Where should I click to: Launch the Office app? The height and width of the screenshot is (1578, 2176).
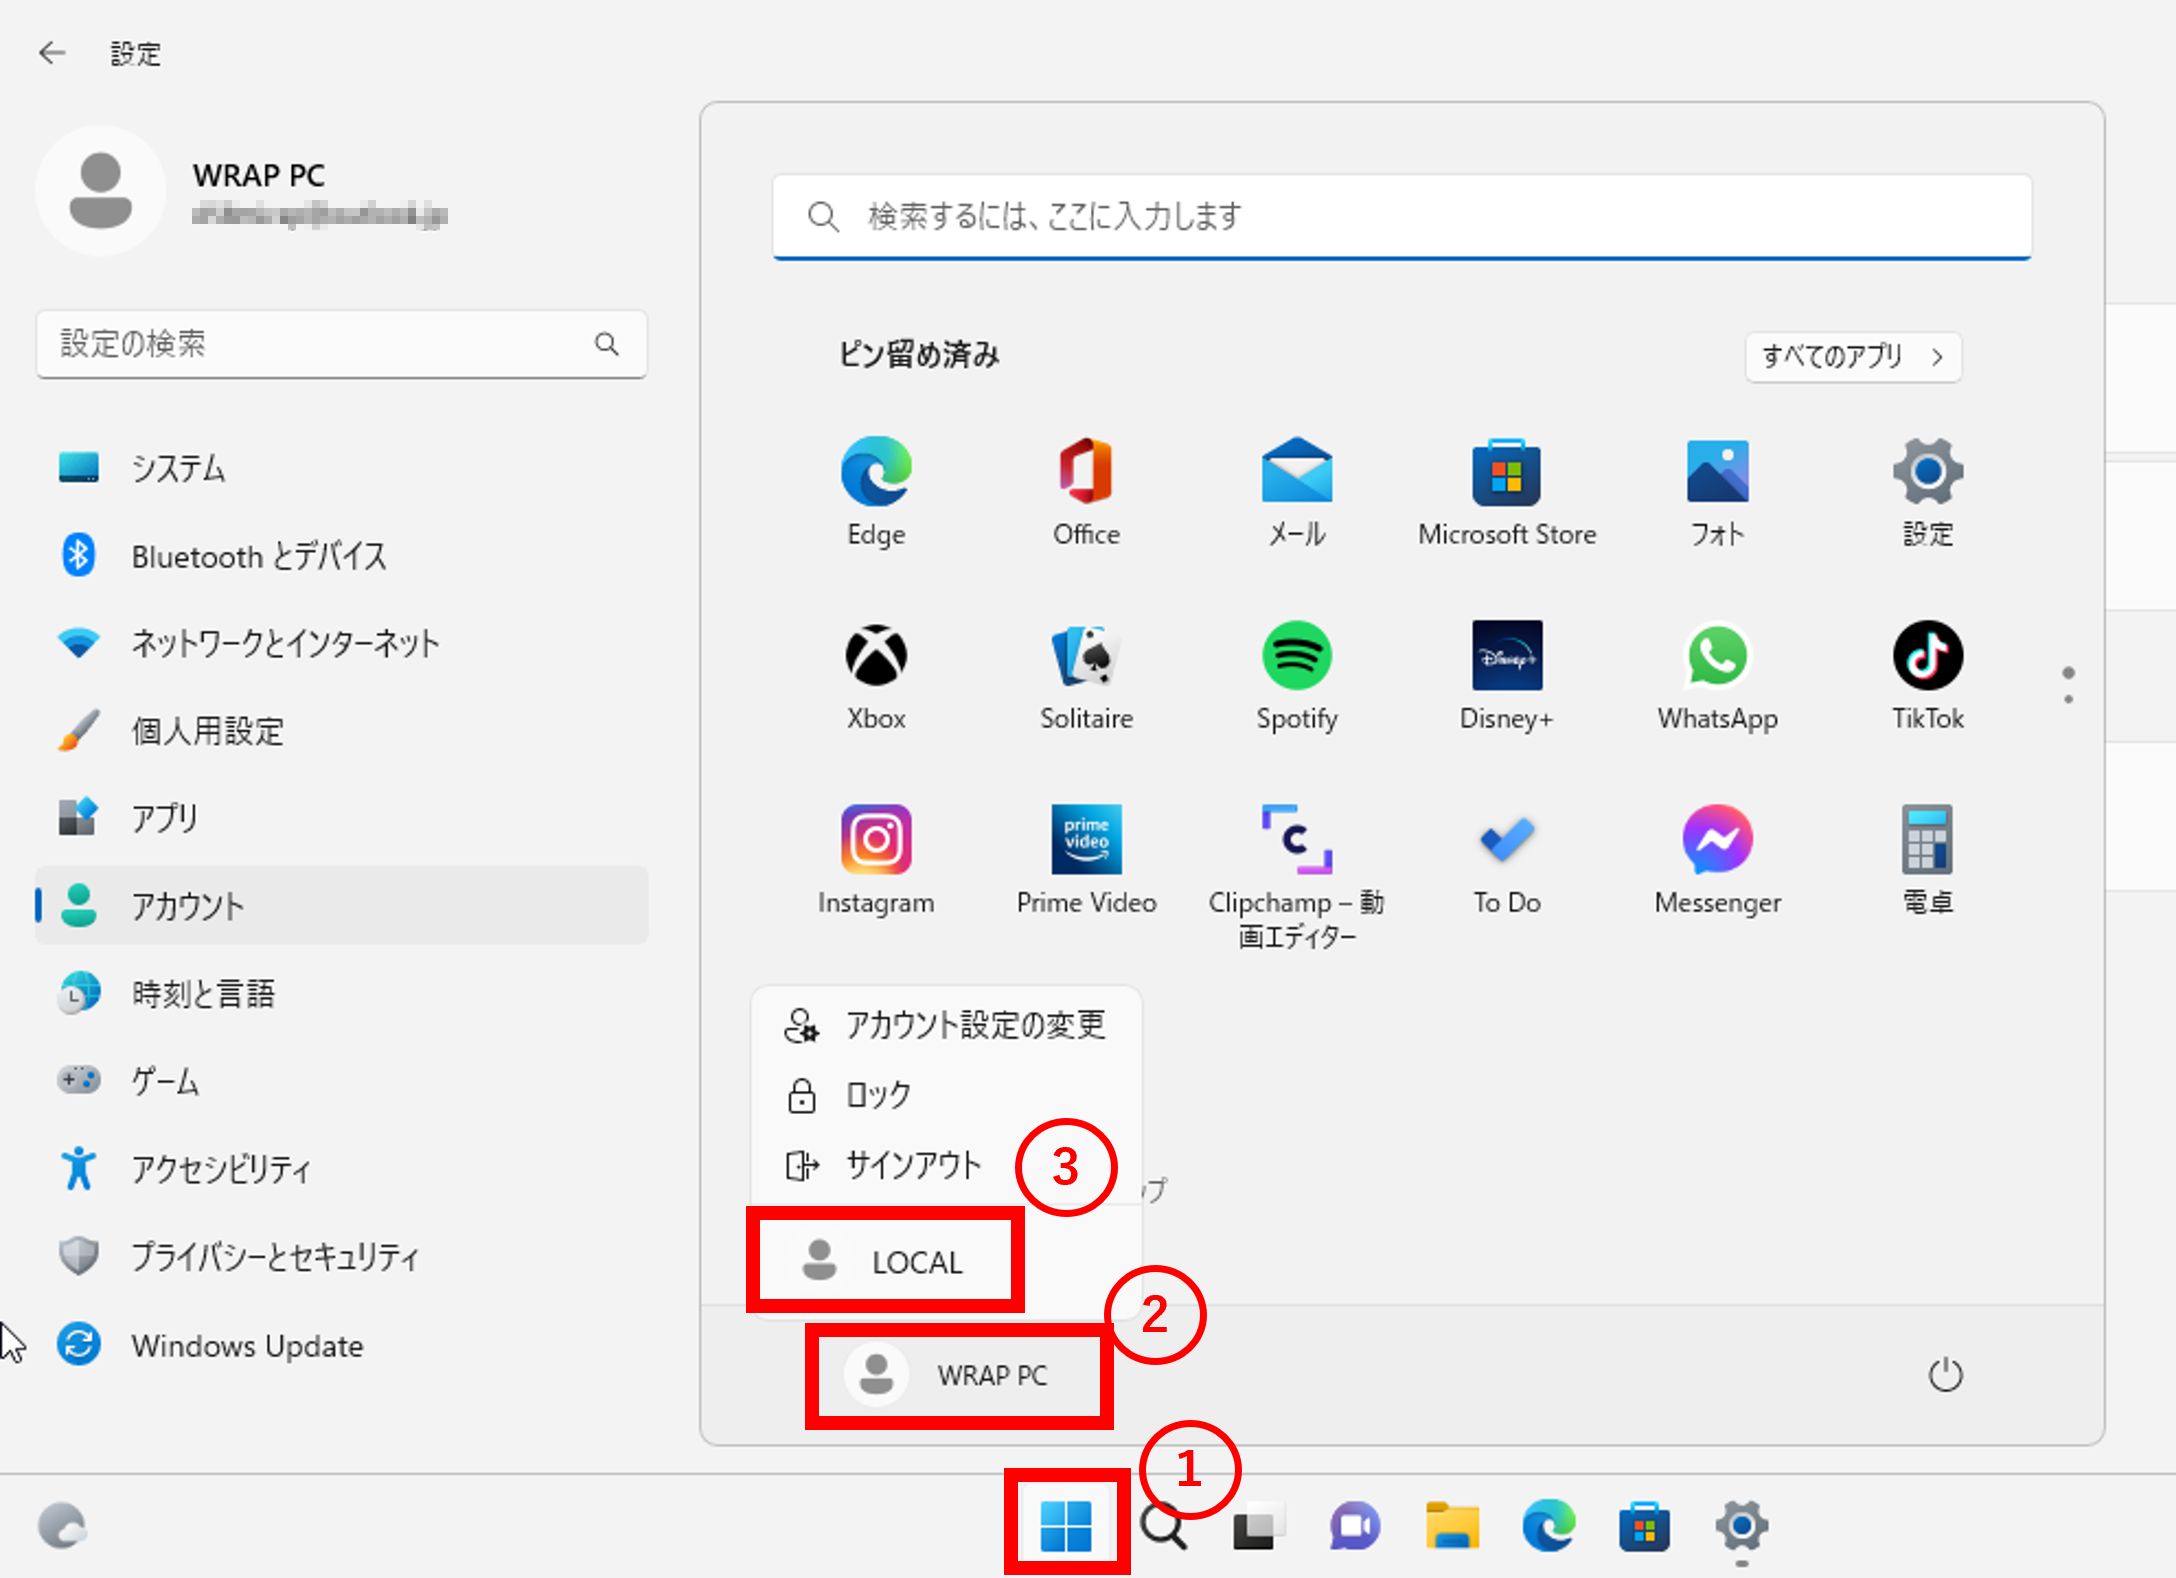[x=1086, y=490]
